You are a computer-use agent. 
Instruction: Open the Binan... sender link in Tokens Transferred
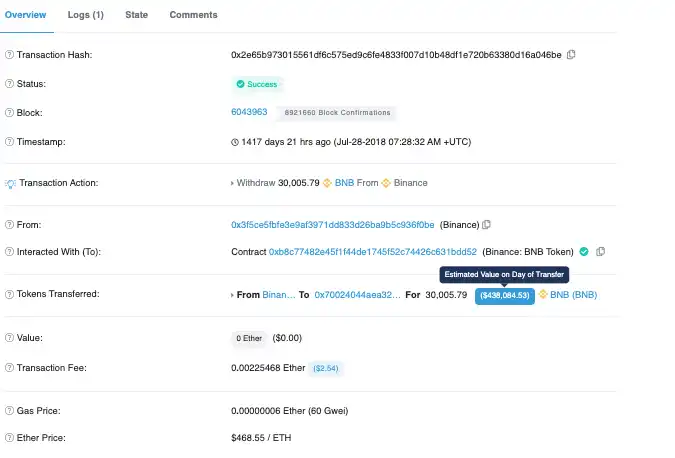point(279,295)
